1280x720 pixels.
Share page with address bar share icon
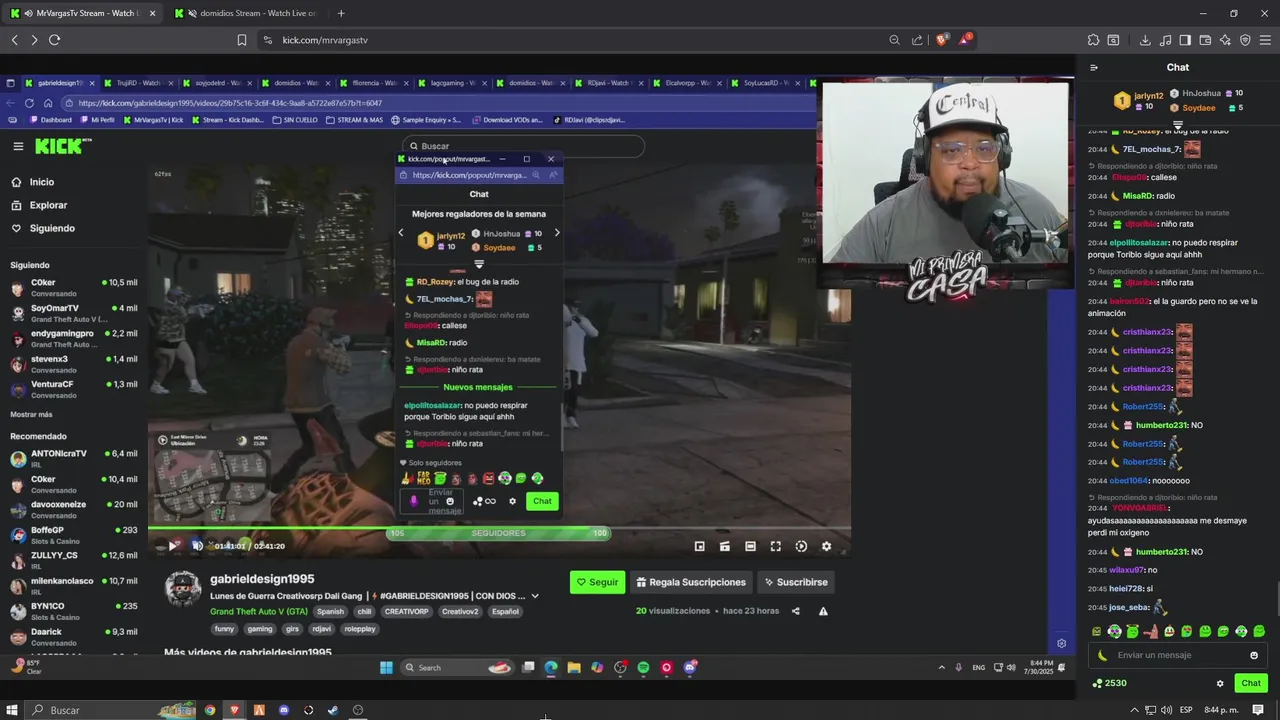918,40
